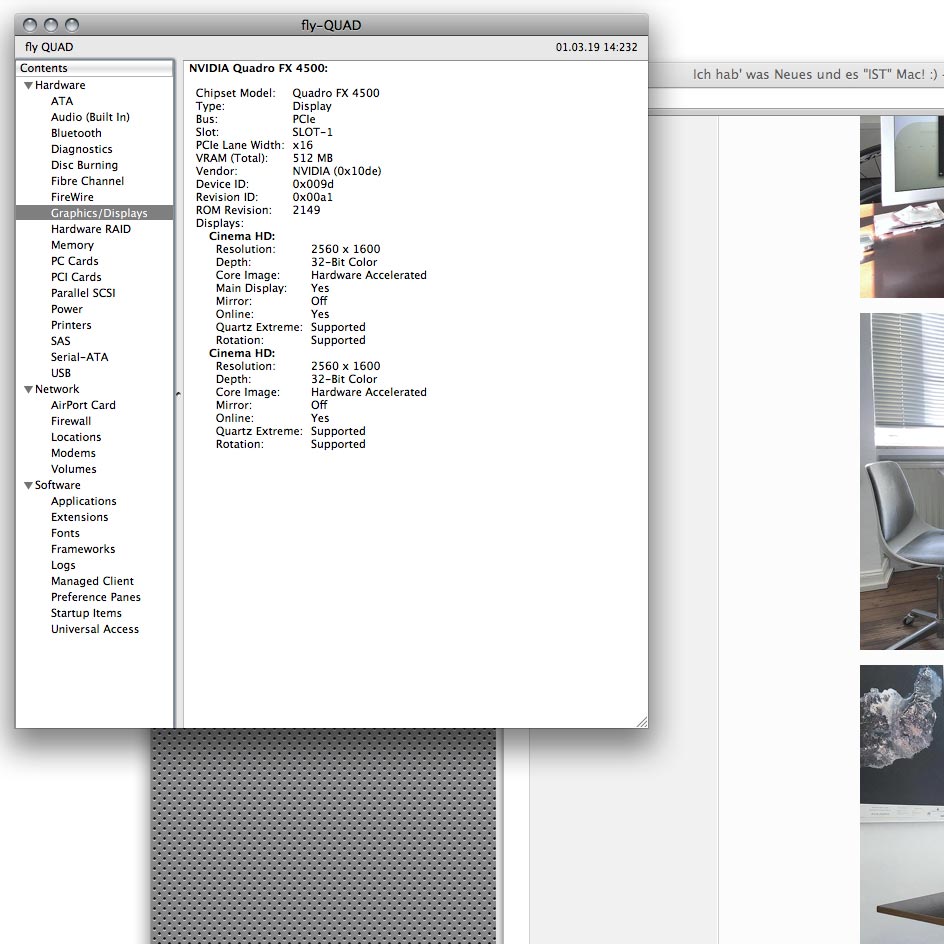Collapse the Hardware disclosure triangle
This screenshot has width=944, height=944.
(x=28, y=86)
